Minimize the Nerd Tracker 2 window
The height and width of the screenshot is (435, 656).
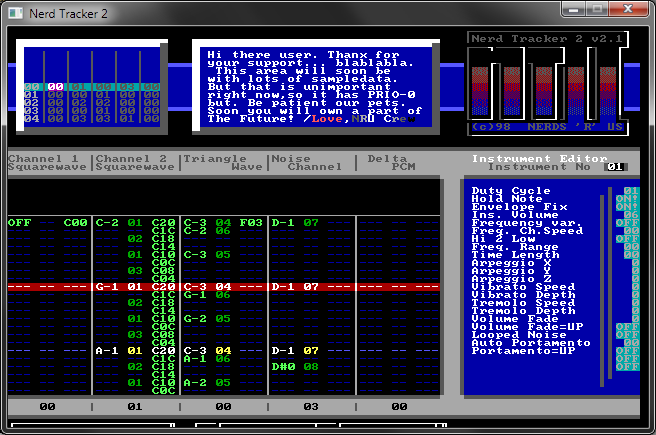coord(573,9)
